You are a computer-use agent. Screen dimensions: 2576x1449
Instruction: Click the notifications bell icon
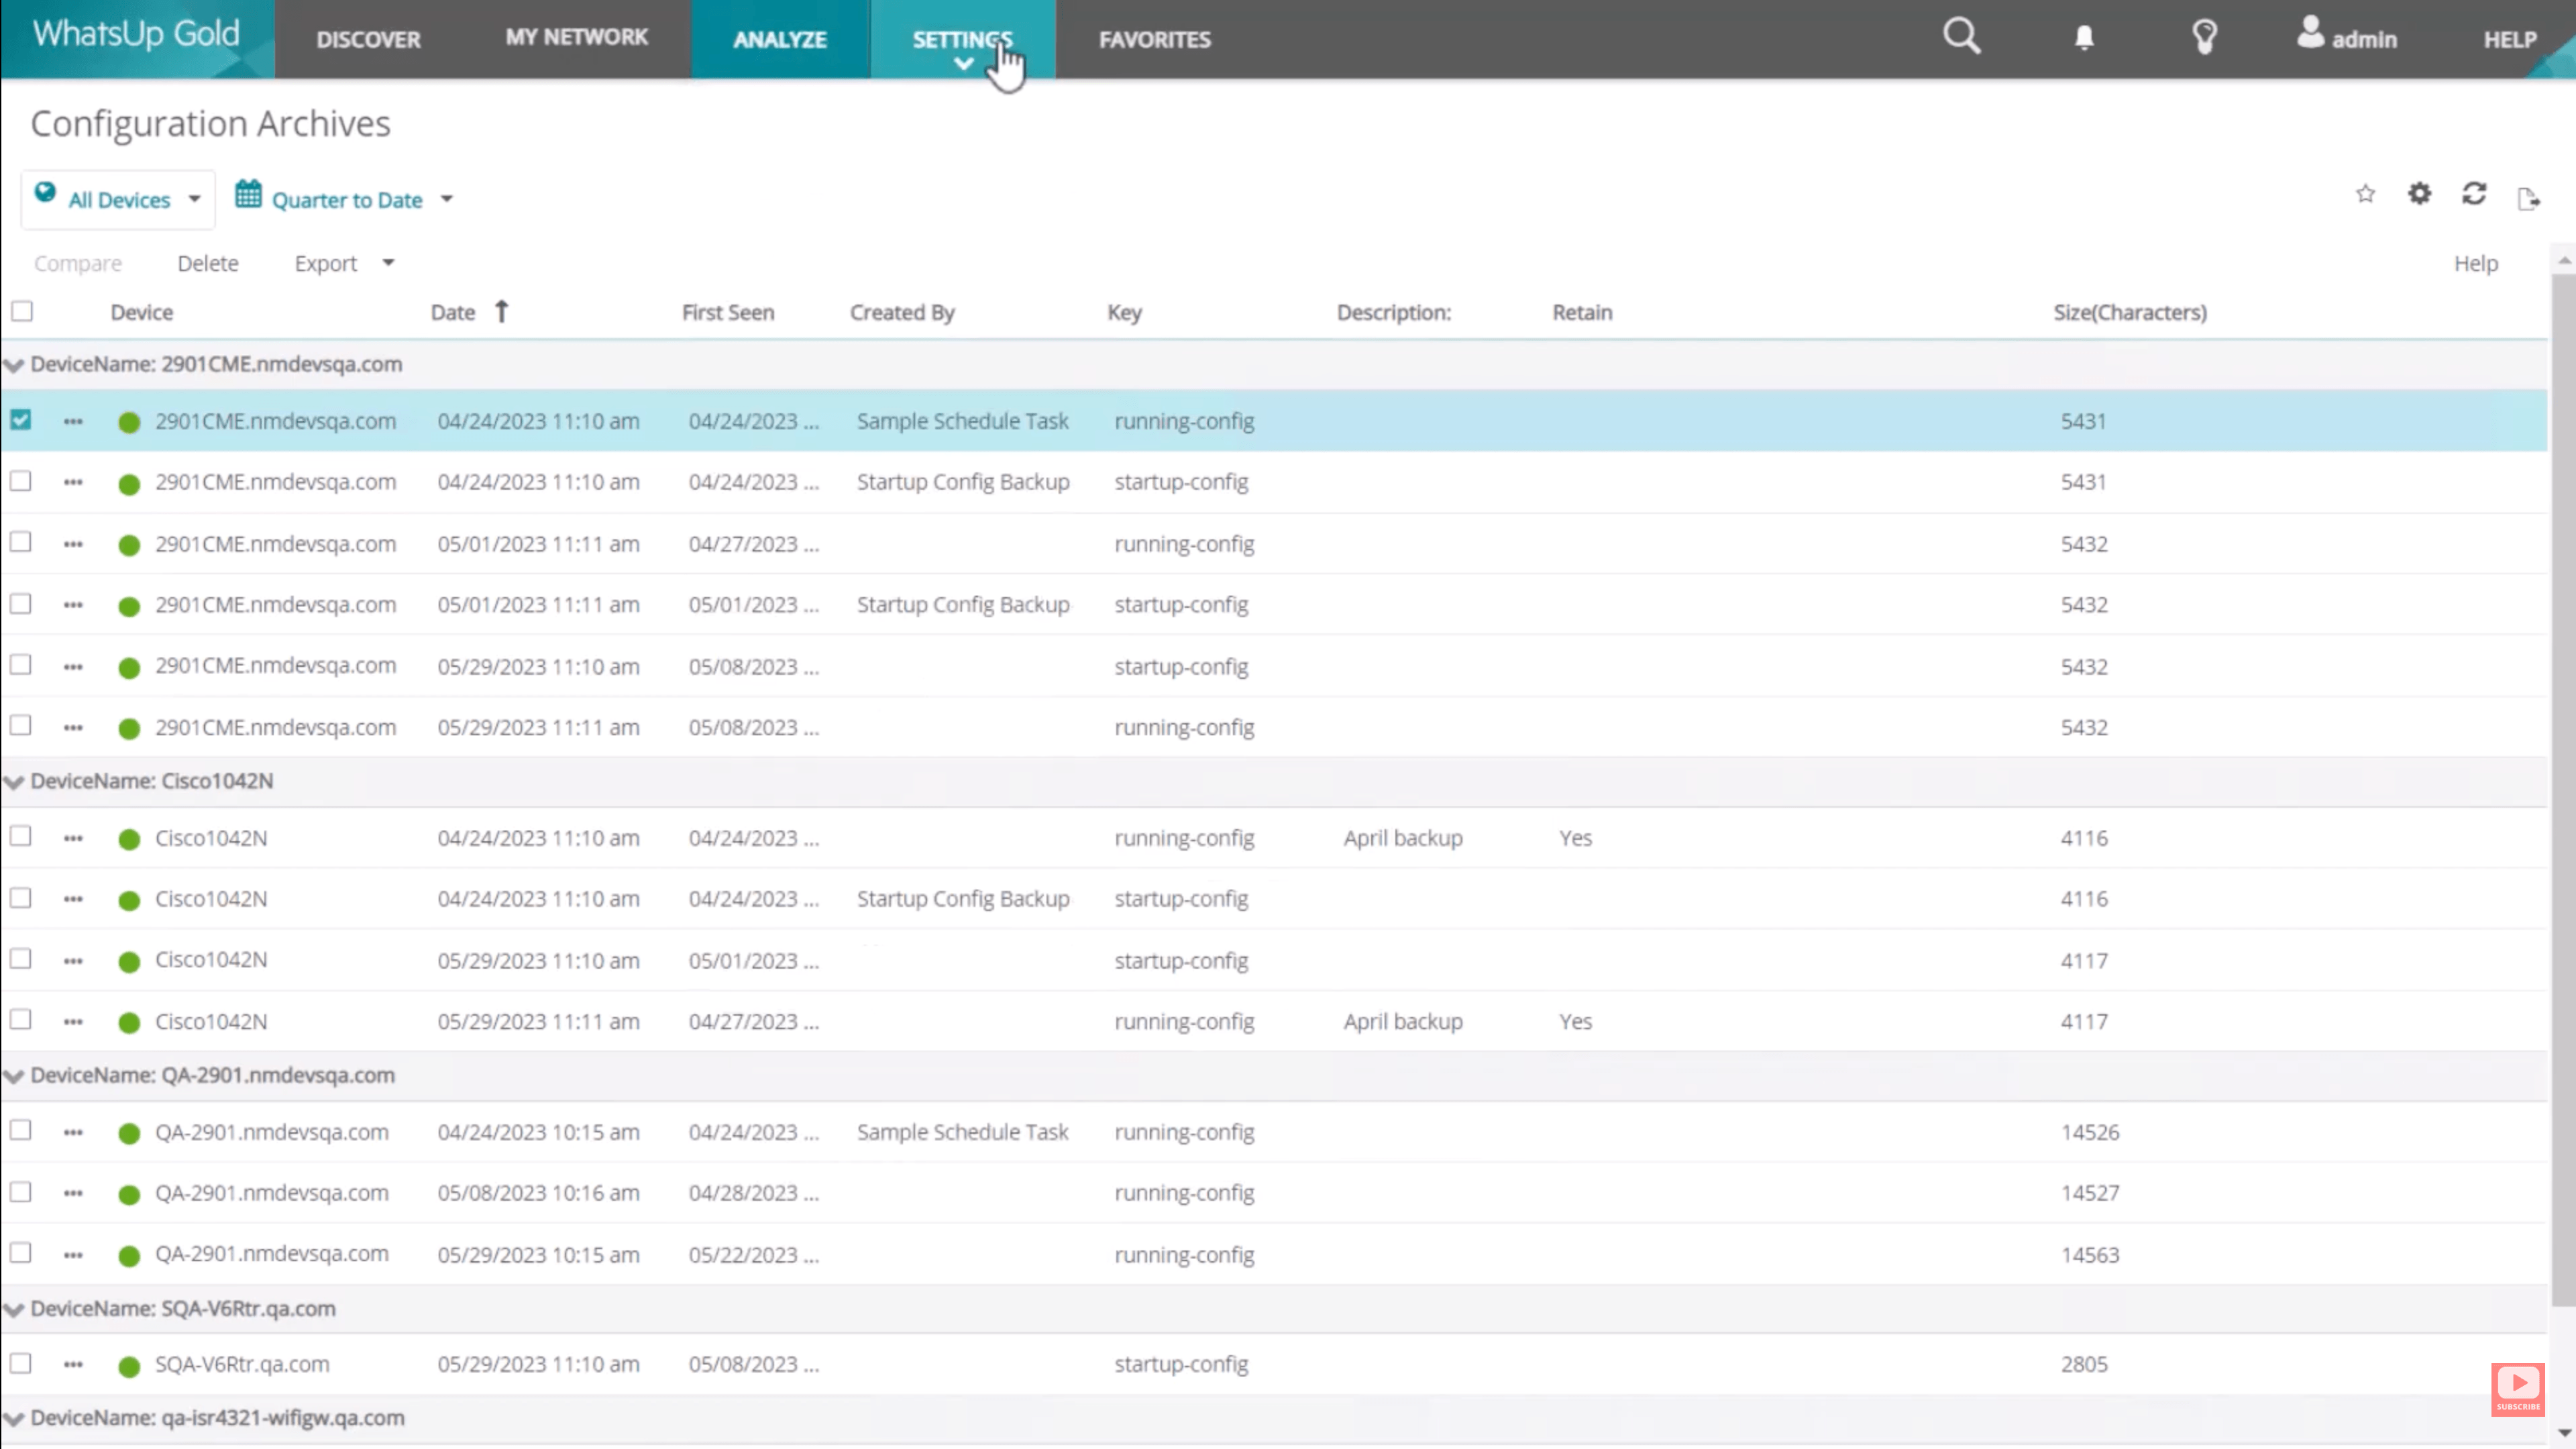(x=2084, y=38)
